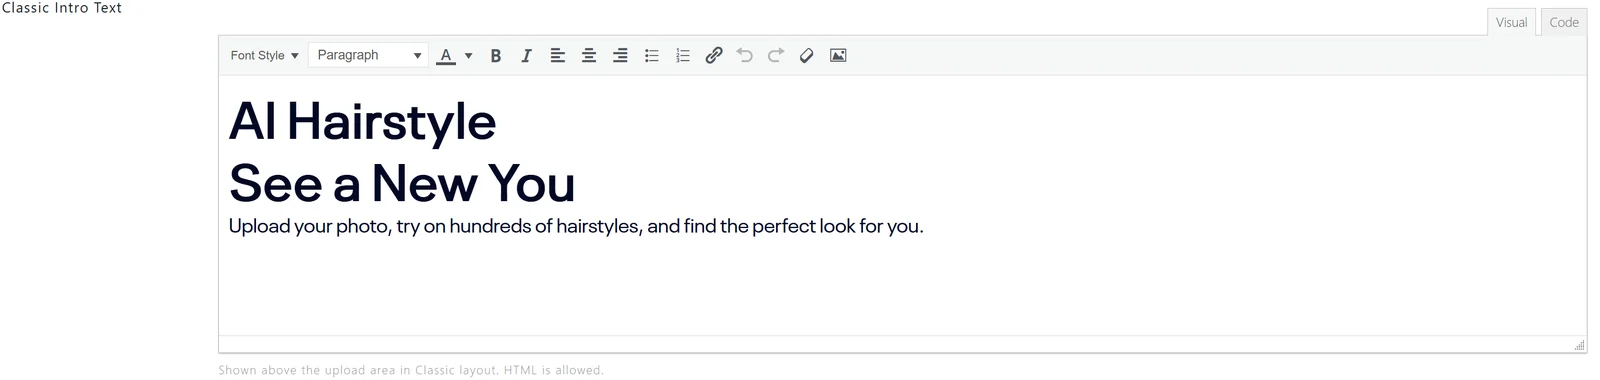
Task: Expand the text color picker arrow
Action: click(468, 56)
